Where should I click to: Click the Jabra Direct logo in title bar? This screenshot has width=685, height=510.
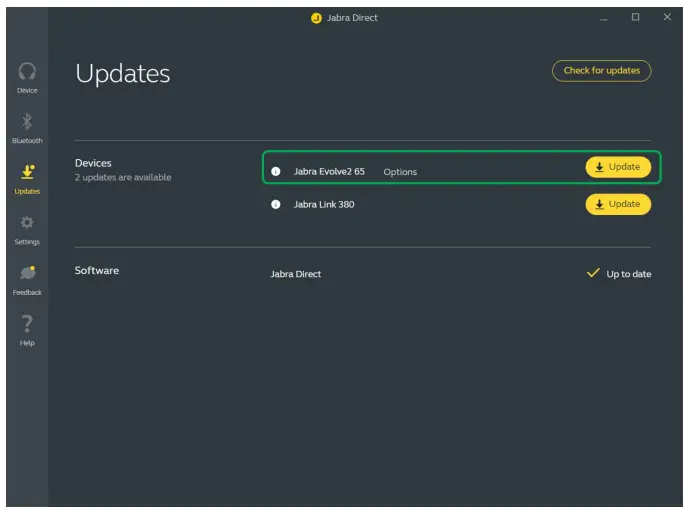(316, 18)
